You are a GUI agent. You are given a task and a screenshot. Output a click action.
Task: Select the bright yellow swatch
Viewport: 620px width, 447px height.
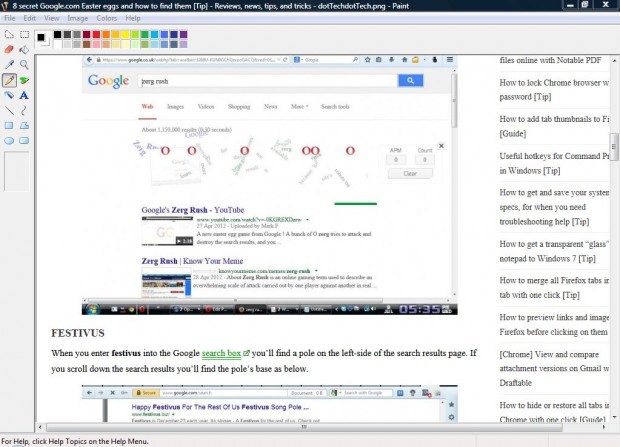pyautogui.click(x=125, y=34)
